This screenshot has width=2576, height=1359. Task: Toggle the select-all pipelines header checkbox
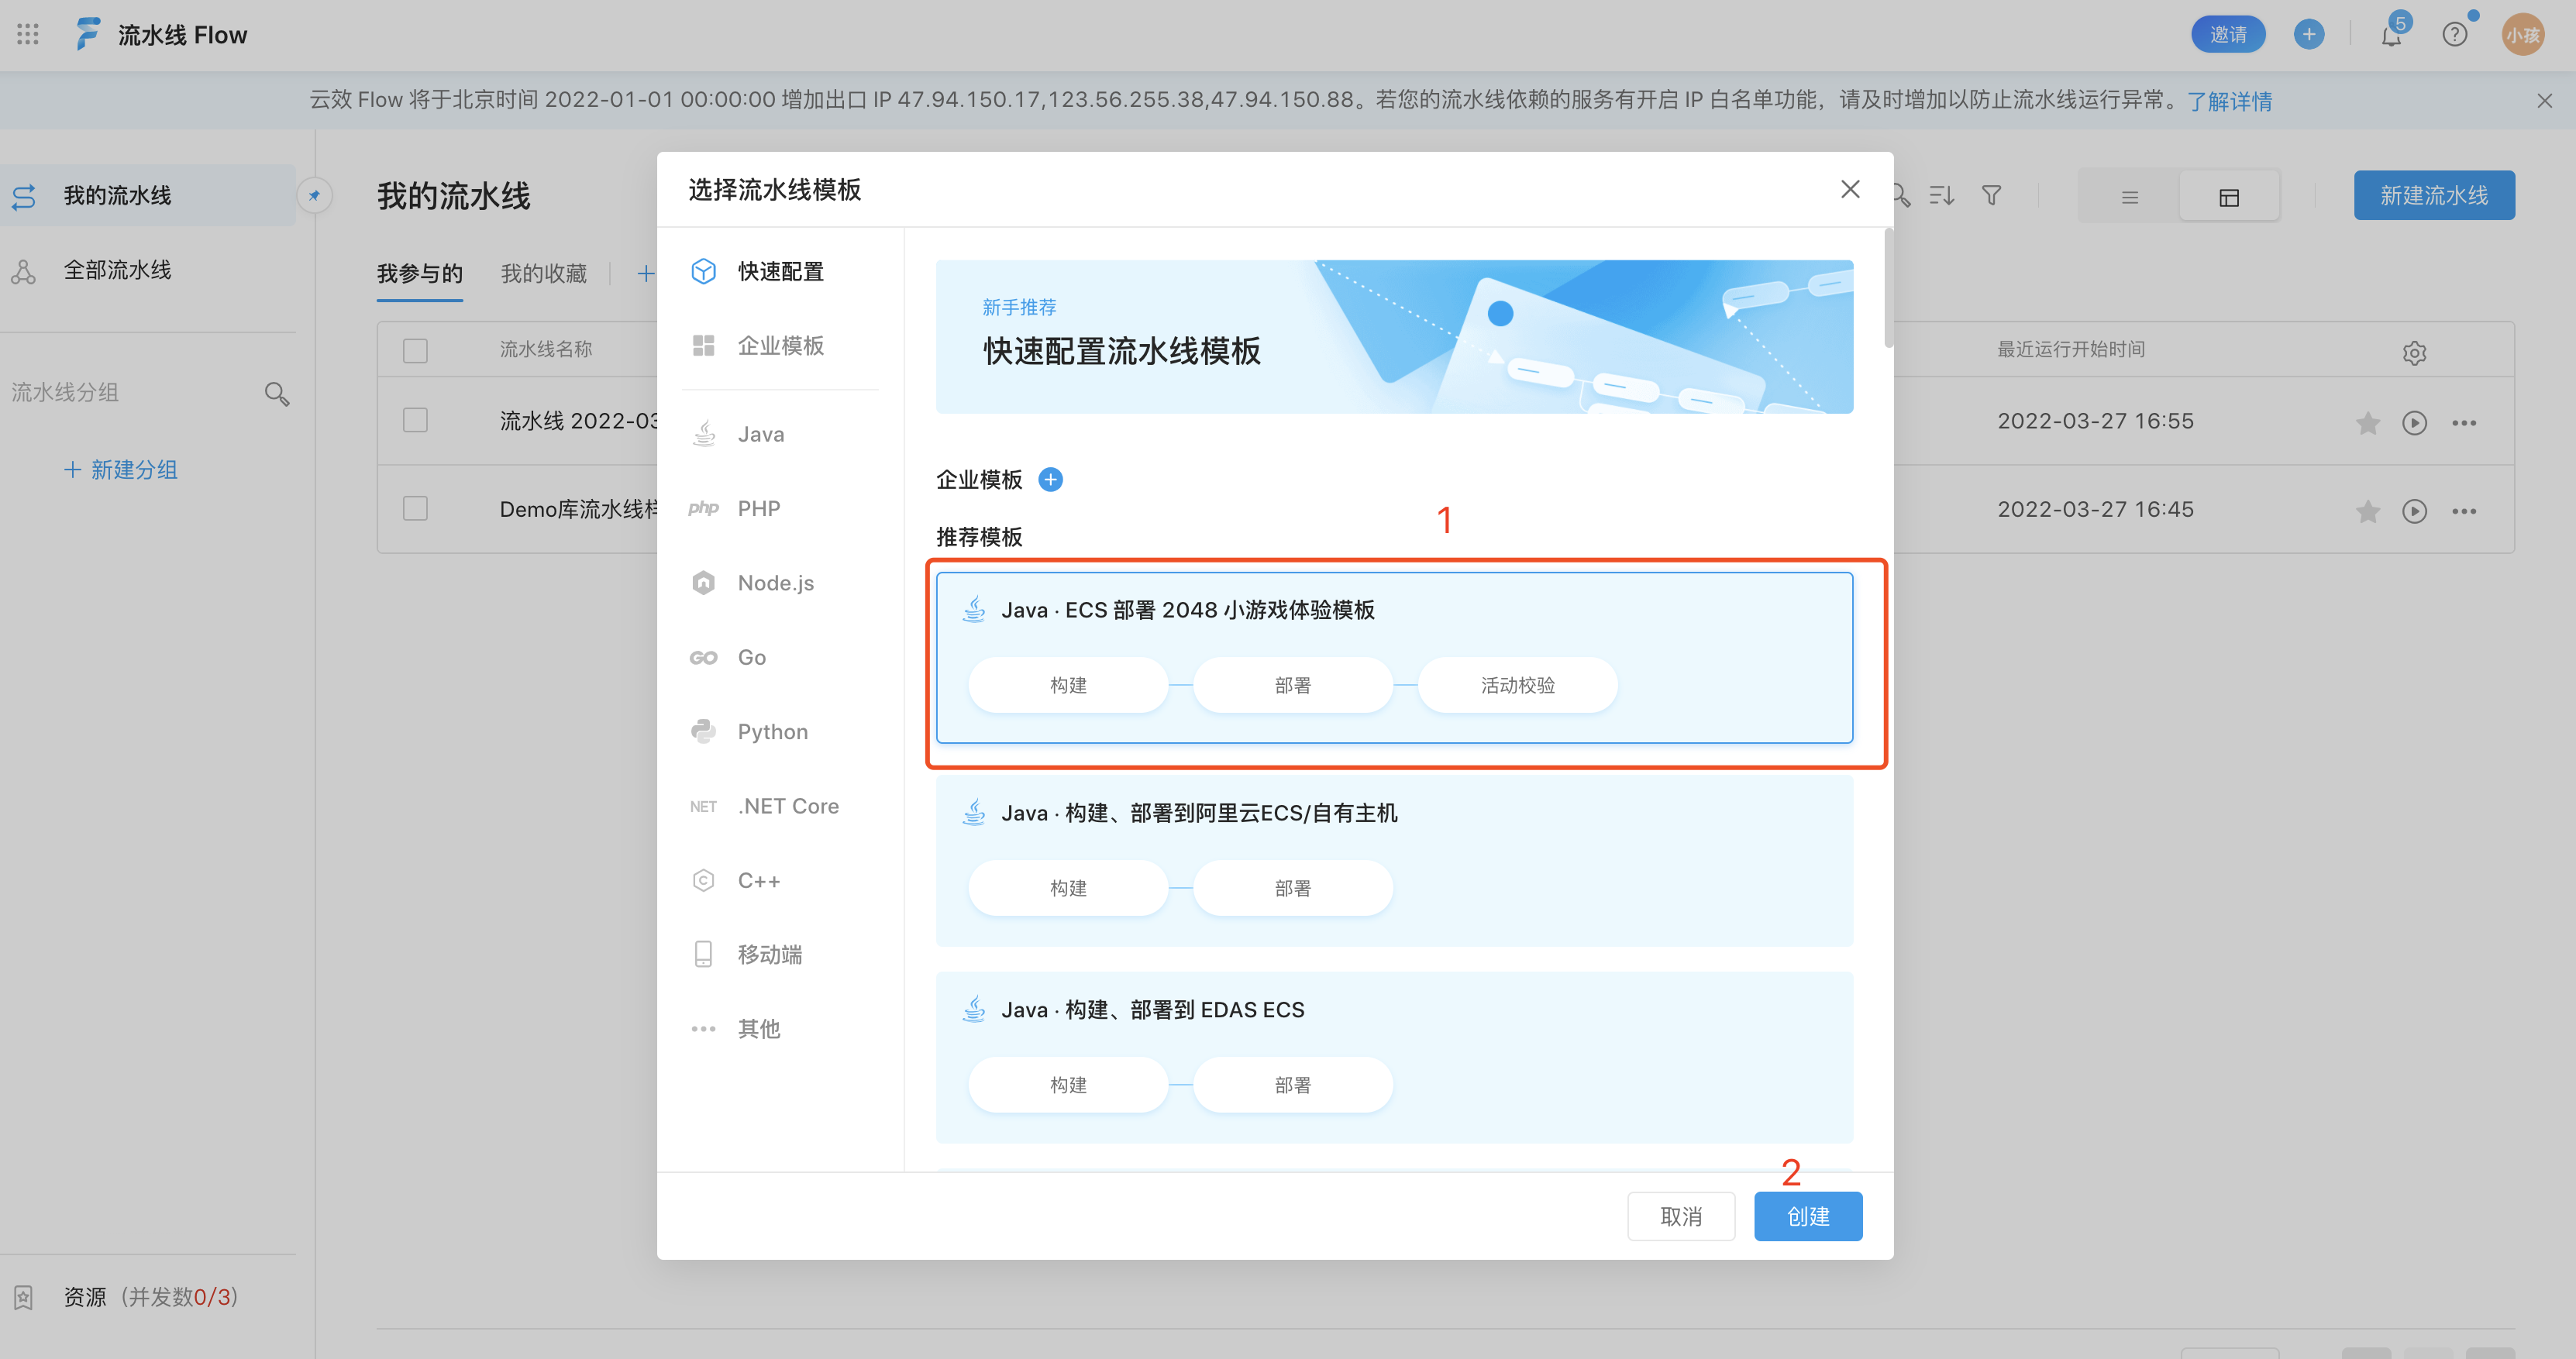(415, 351)
